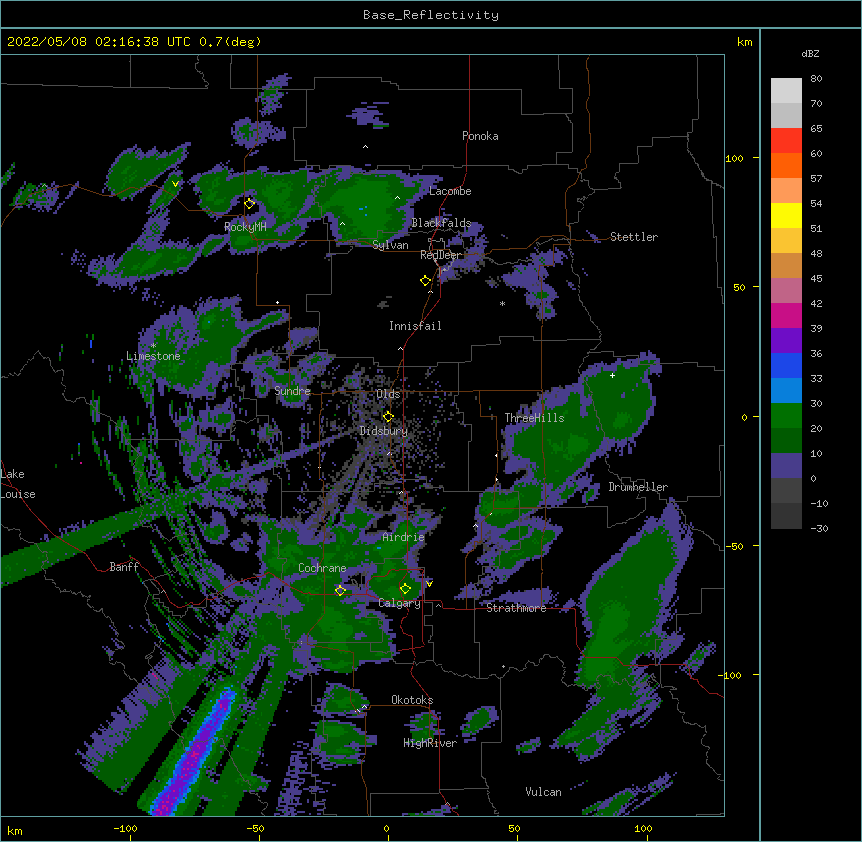The width and height of the screenshot is (862, 842).
Task: Click the yellow diamond marker above Calgary label
Action: (405, 589)
